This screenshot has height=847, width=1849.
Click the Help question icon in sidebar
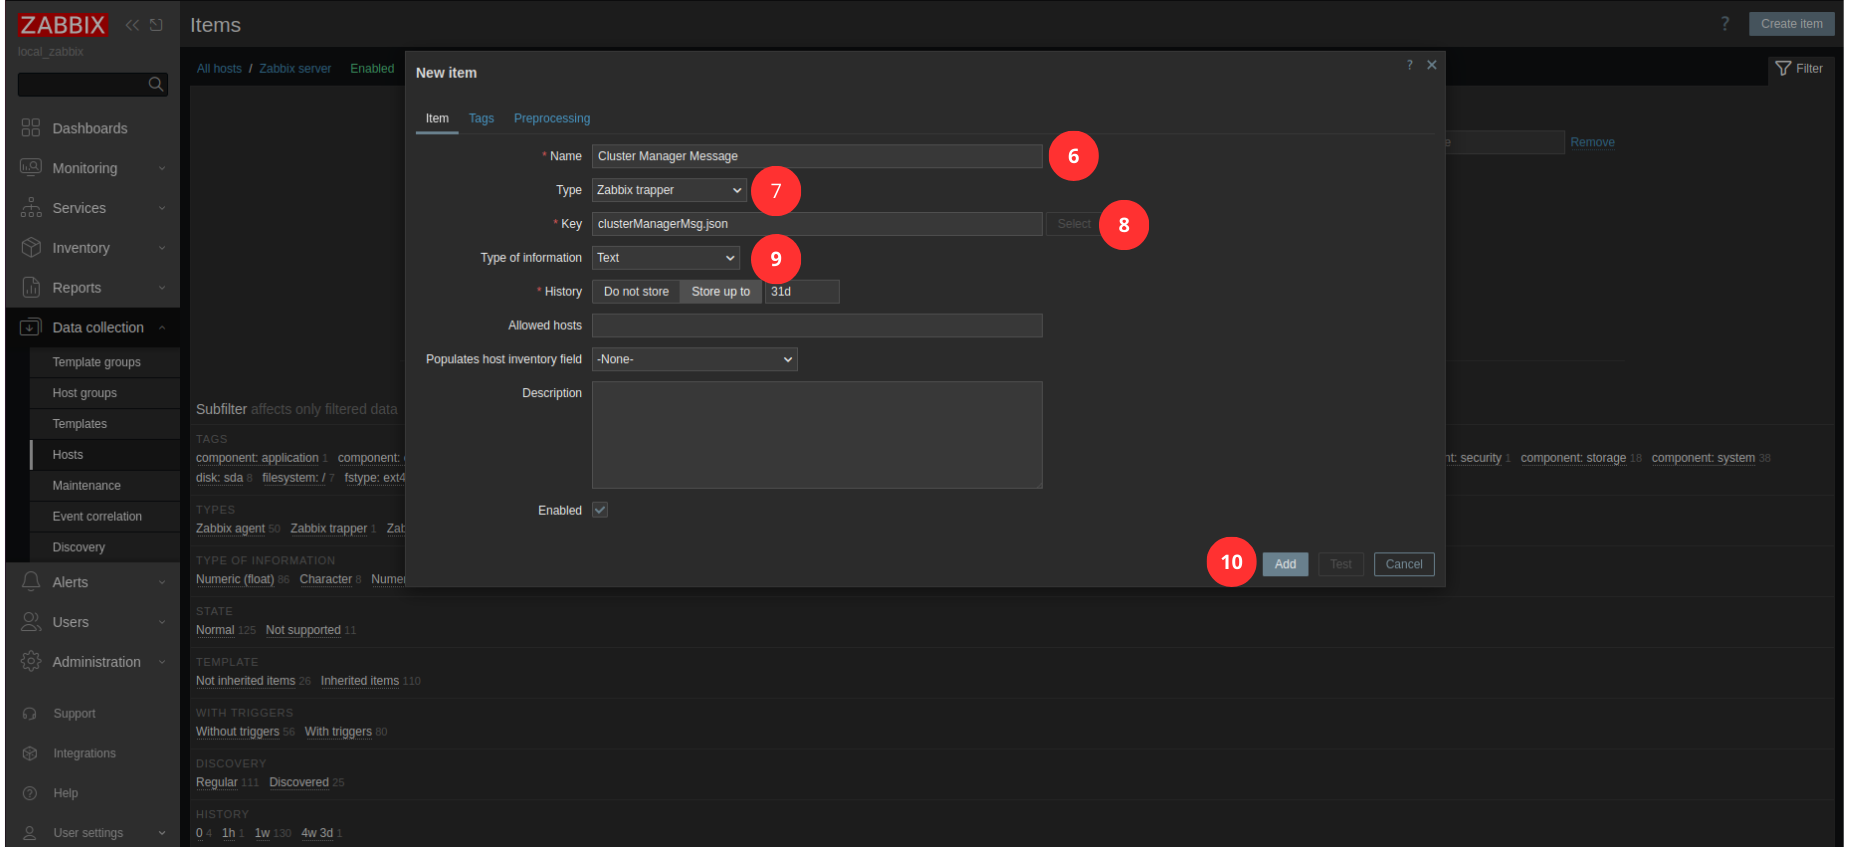click(30, 793)
